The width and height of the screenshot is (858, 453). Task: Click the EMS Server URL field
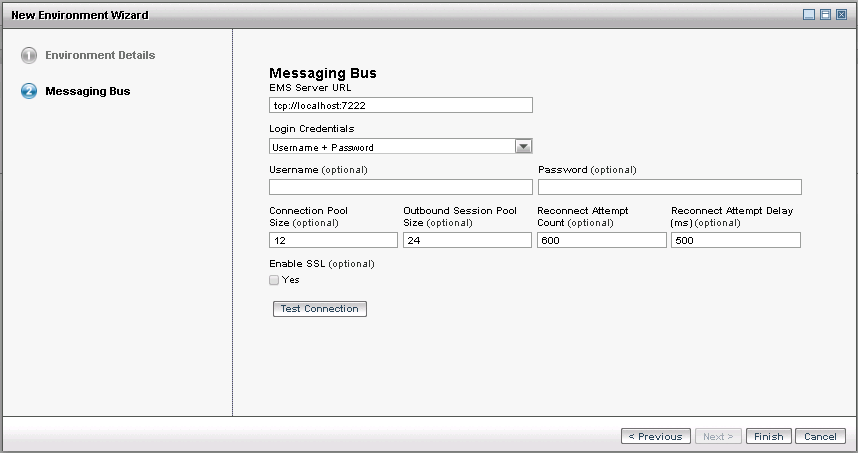coord(401,105)
